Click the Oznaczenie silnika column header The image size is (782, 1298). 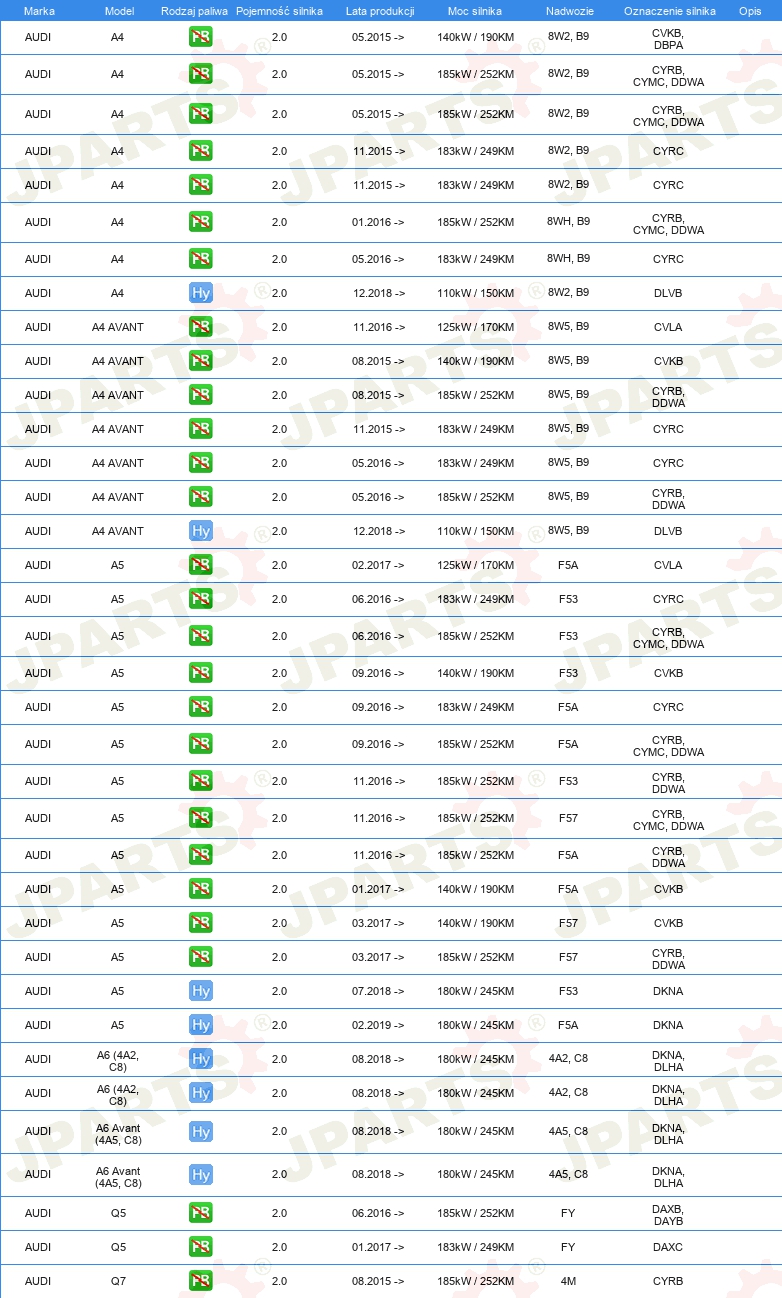click(x=669, y=11)
